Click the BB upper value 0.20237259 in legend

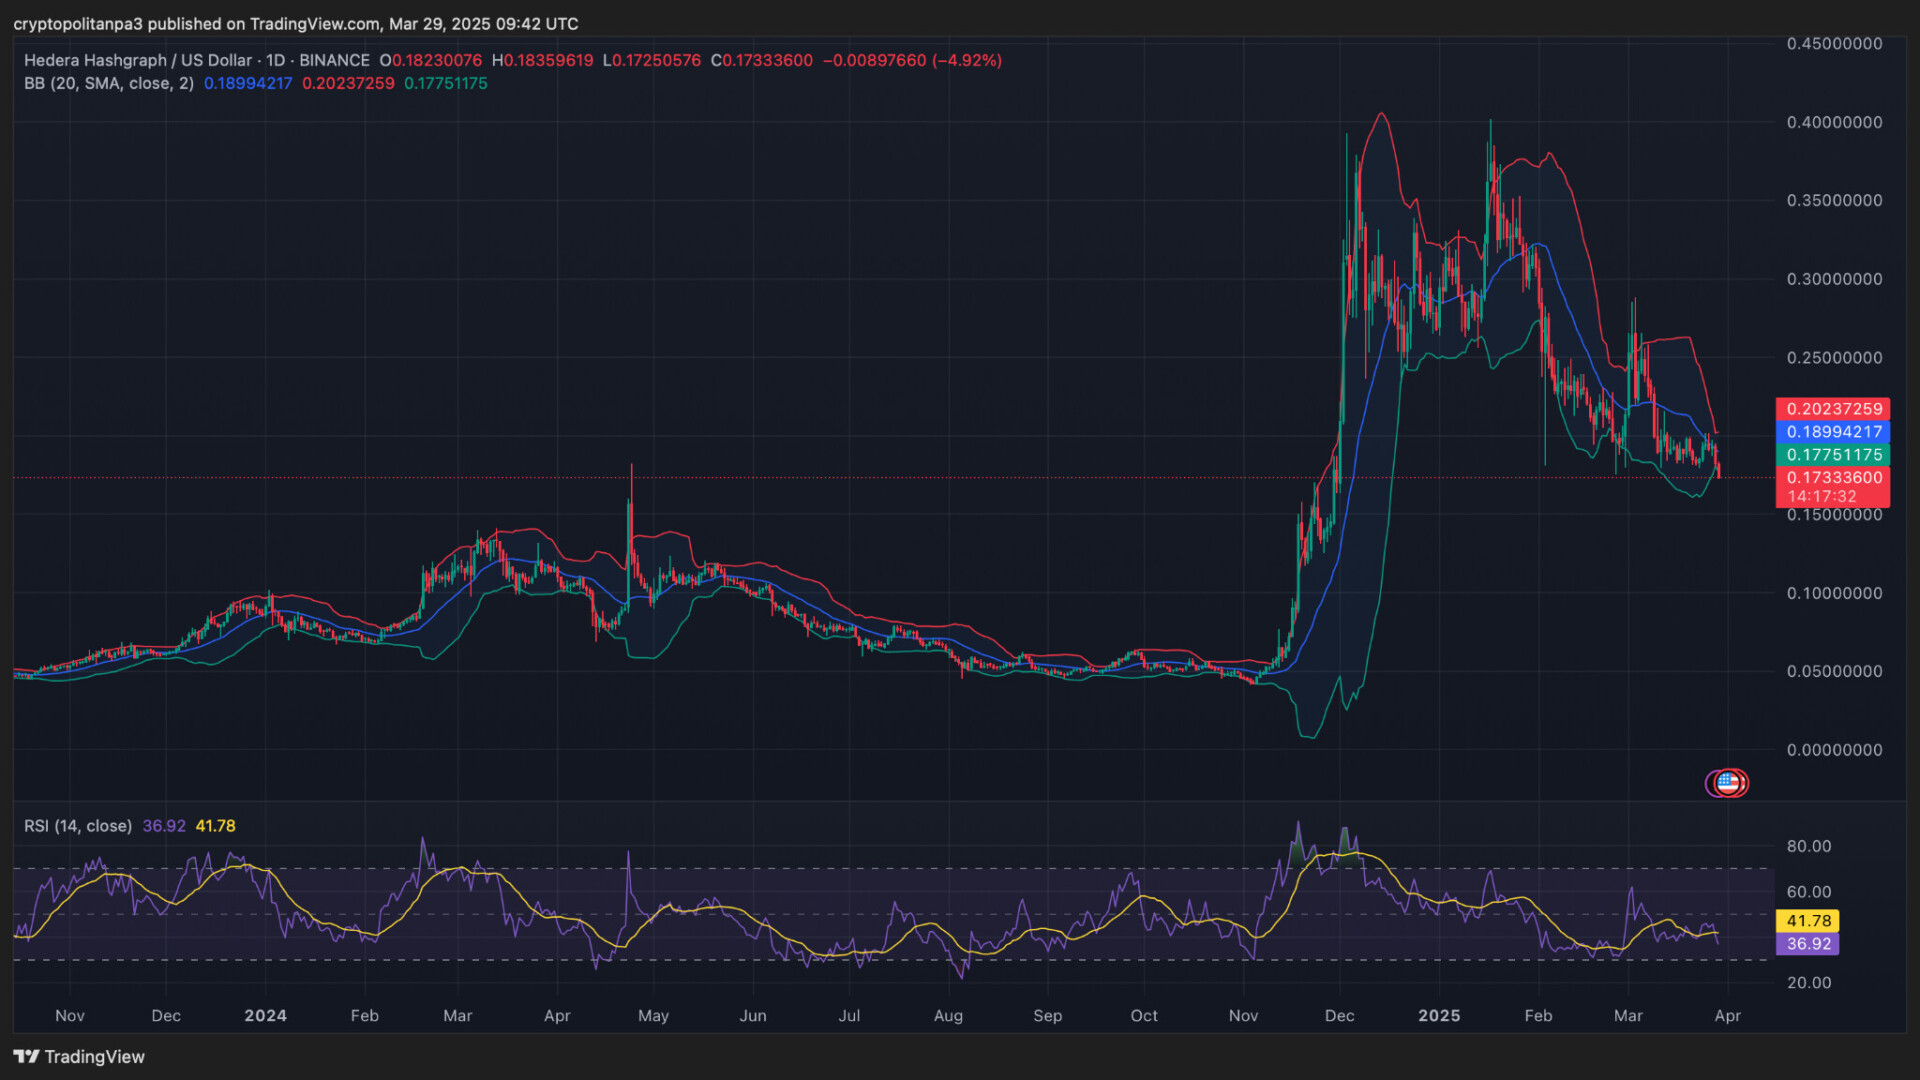click(x=348, y=83)
